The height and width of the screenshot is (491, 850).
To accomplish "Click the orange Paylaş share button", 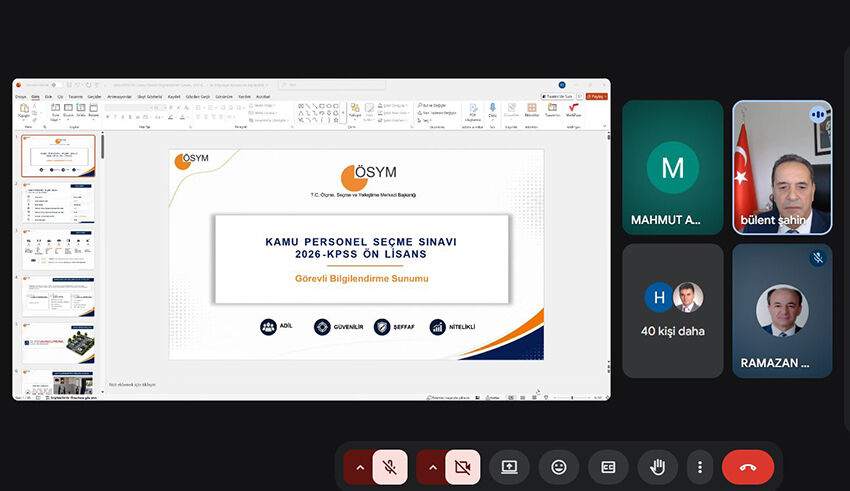I will tap(596, 96).
